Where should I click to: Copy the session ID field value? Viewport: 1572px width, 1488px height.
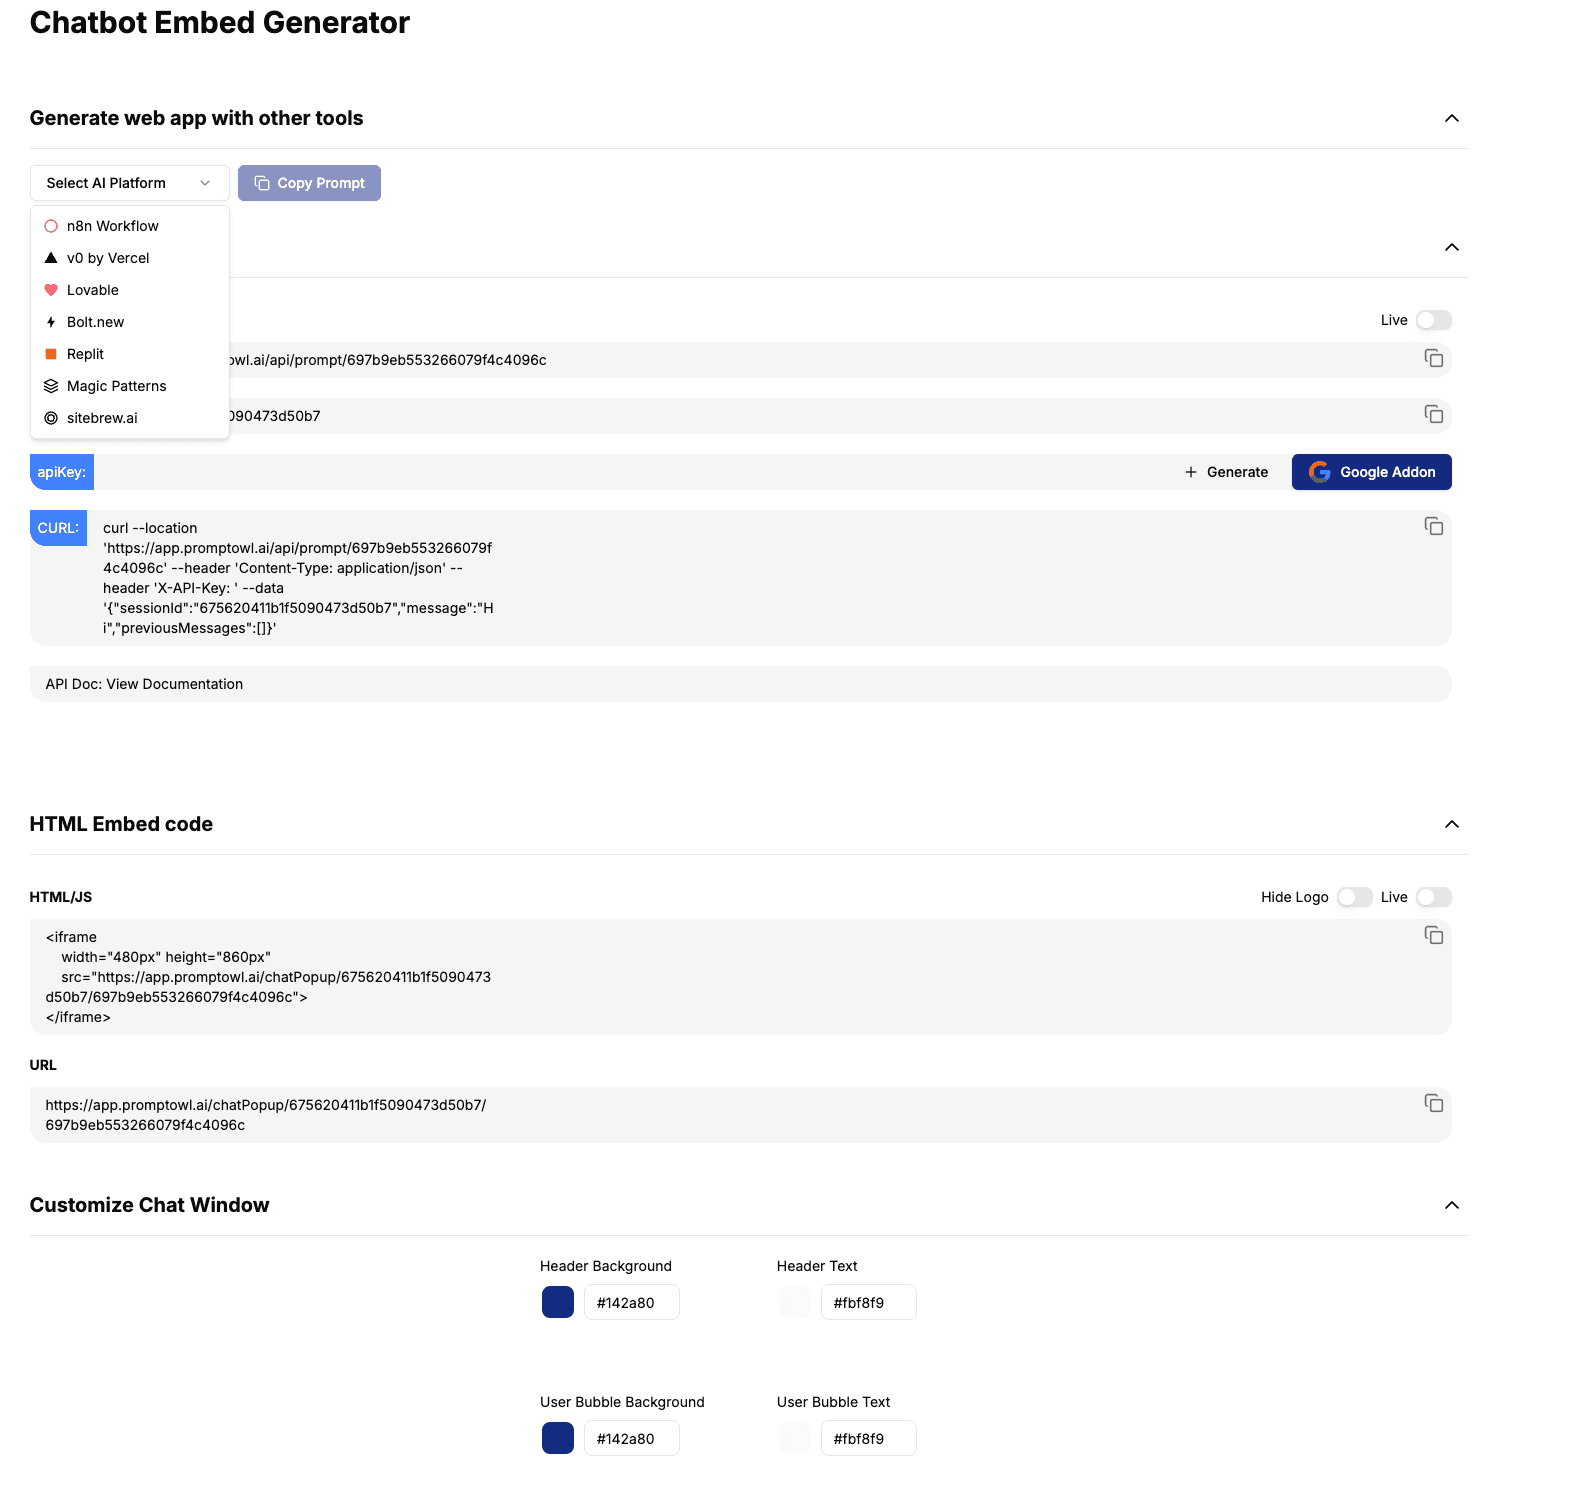pos(1433,415)
